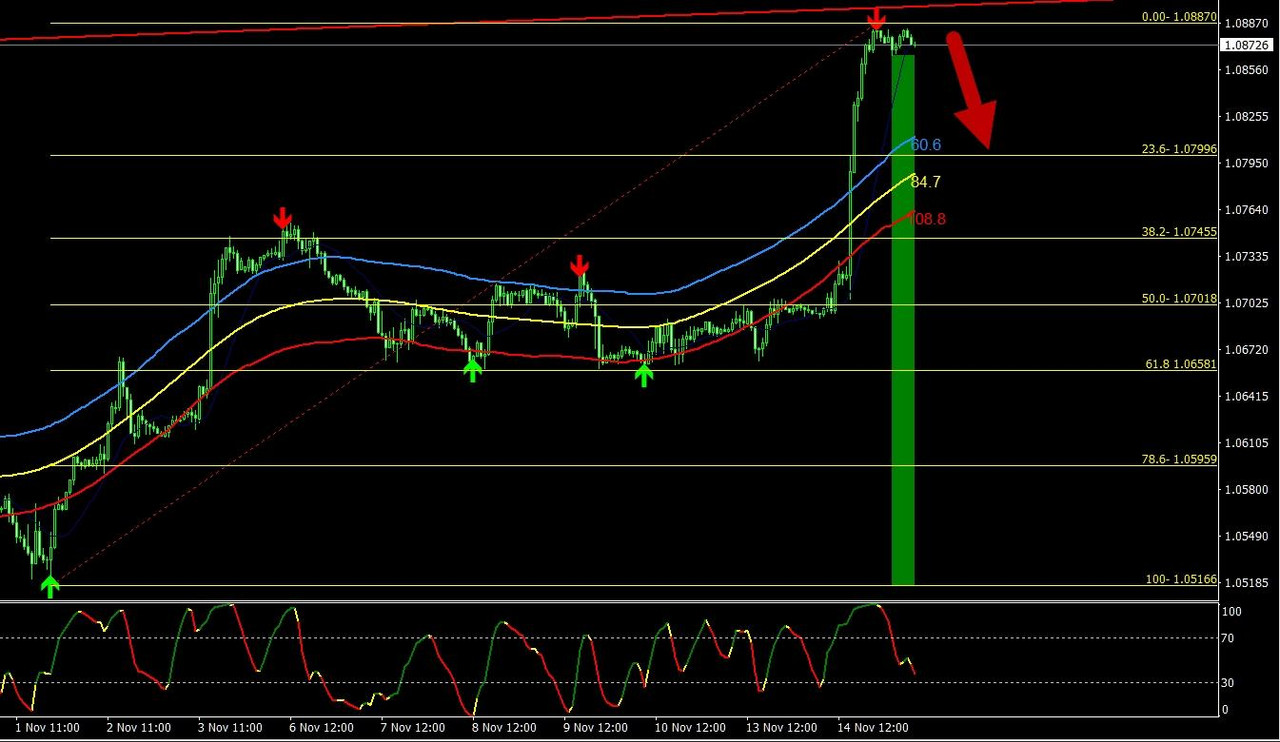Screen dimensions: 1280x742
Task: Click the 6 Nov 12:00 time label
Action: point(321,727)
